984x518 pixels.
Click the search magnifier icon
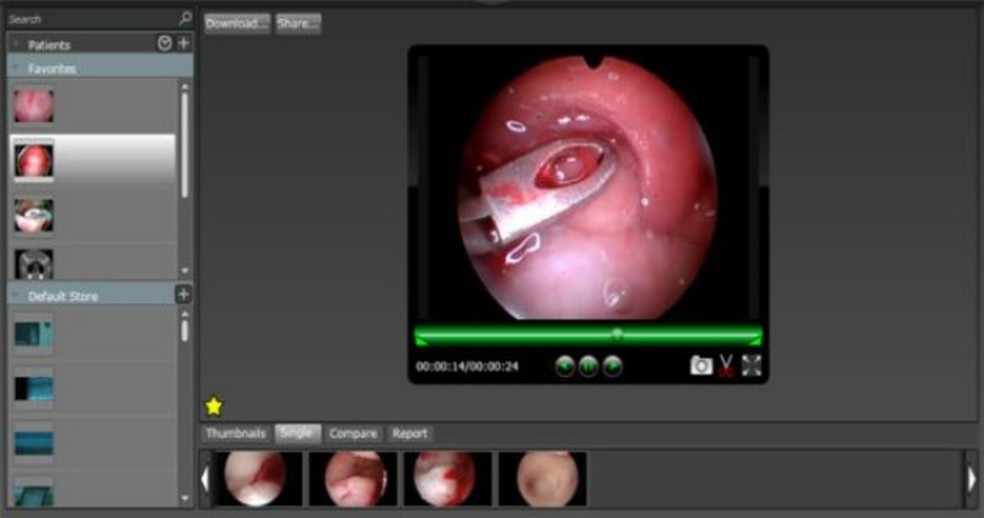[185, 19]
